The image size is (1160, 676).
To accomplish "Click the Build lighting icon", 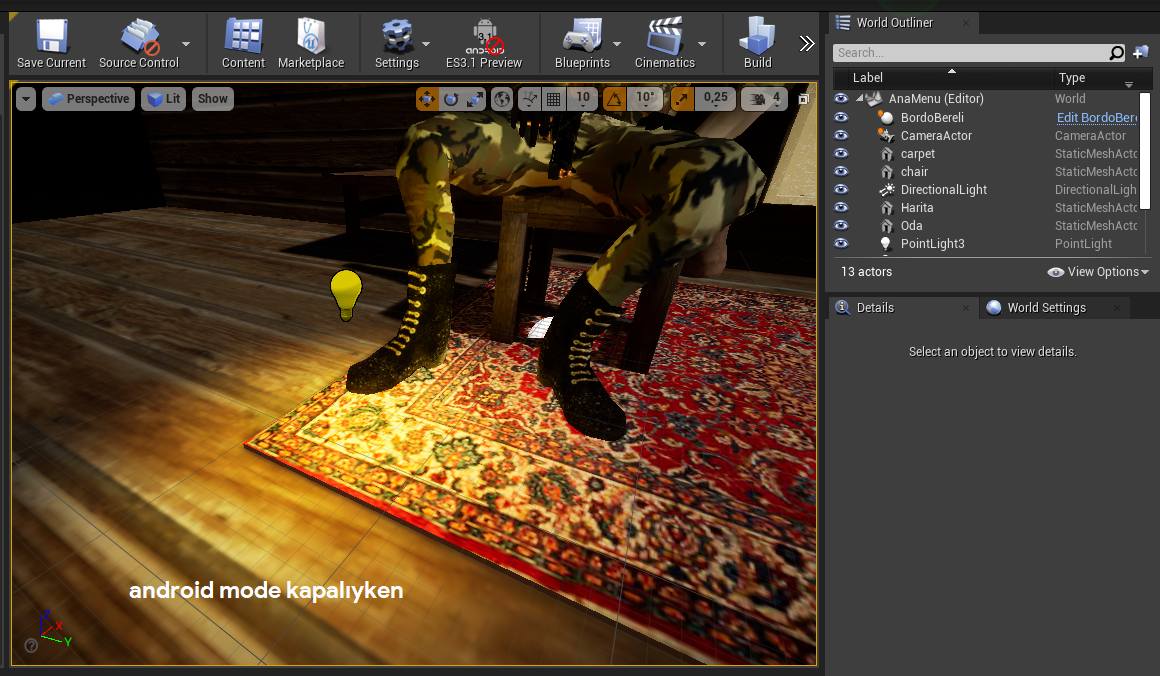I will [x=758, y=36].
